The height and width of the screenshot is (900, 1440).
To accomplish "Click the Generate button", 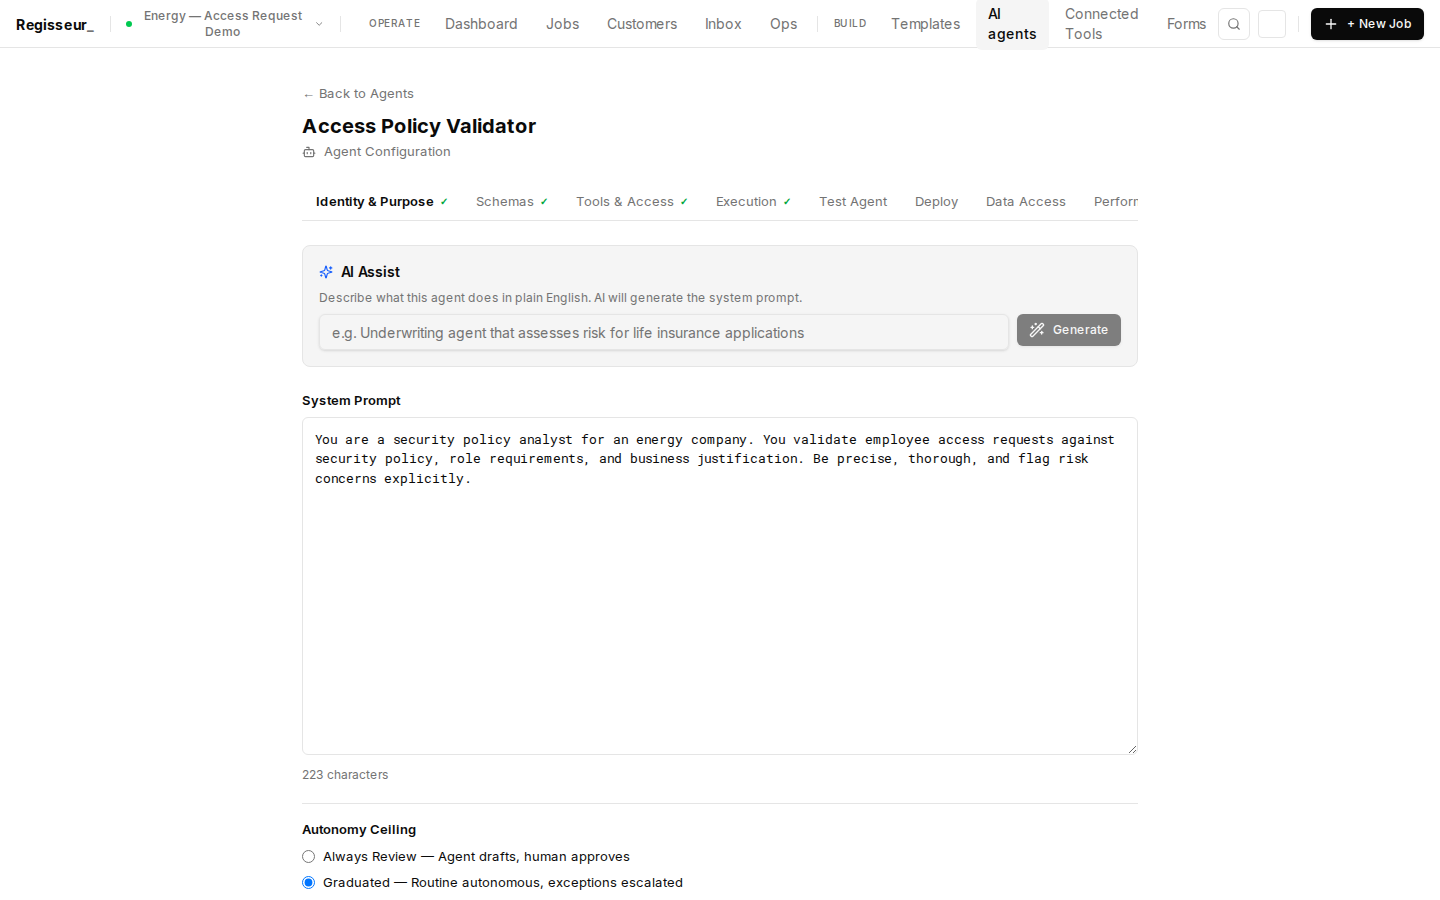I will 1069,330.
